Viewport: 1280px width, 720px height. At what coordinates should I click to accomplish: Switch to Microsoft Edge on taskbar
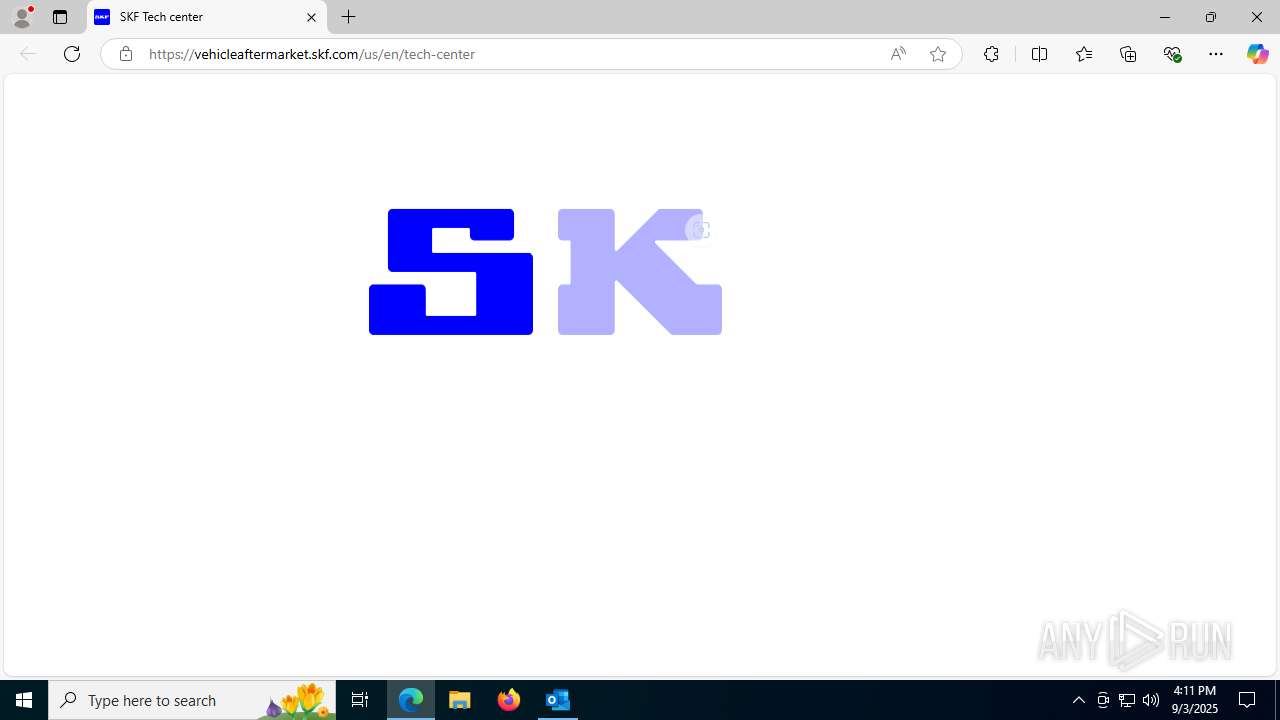click(x=411, y=700)
